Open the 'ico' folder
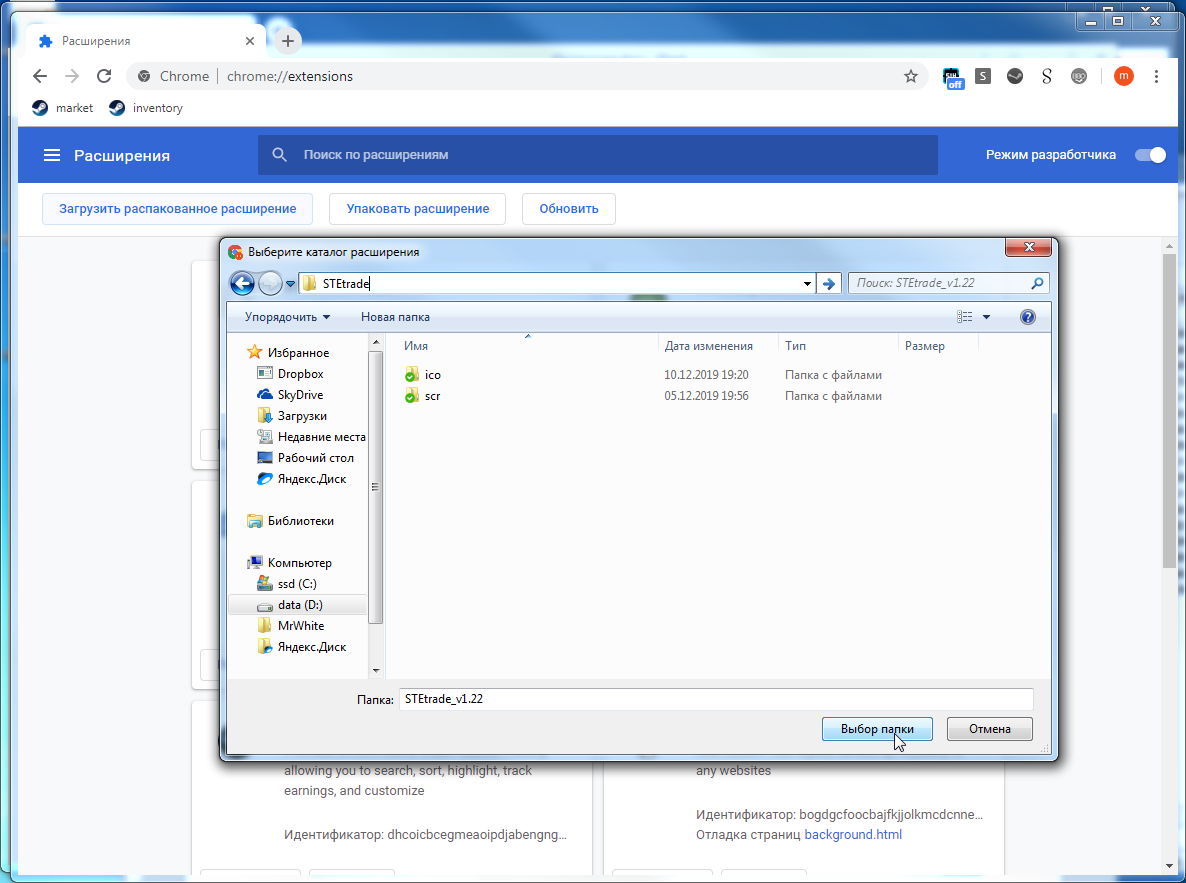The height and width of the screenshot is (883, 1186). click(x=432, y=375)
